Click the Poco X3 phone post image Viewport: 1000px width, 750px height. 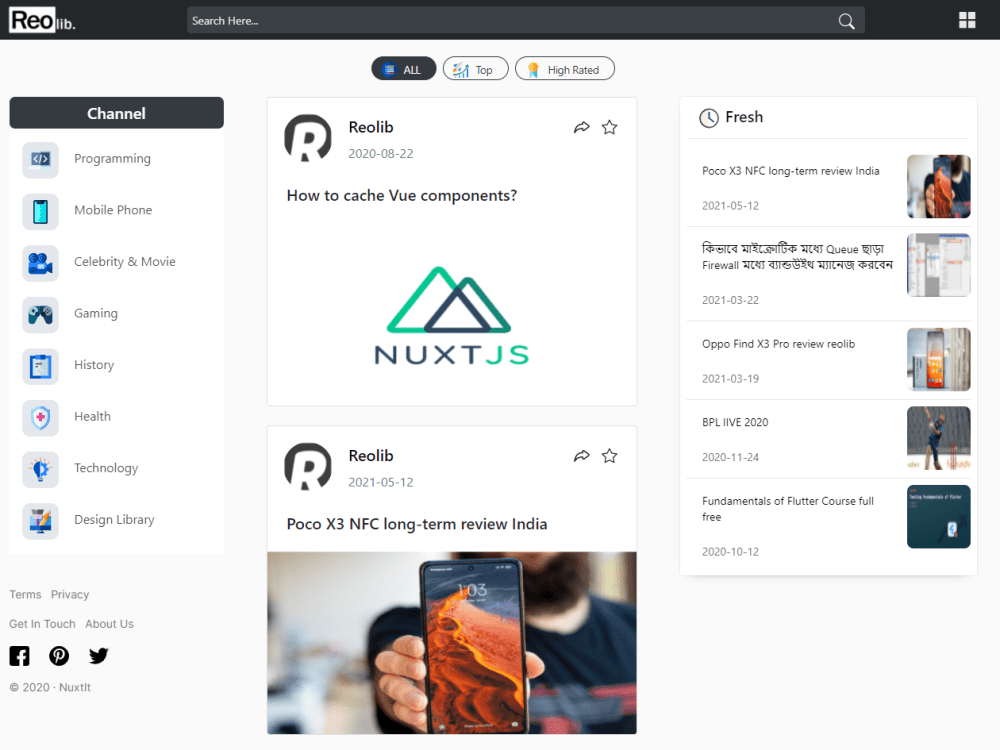click(x=452, y=643)
